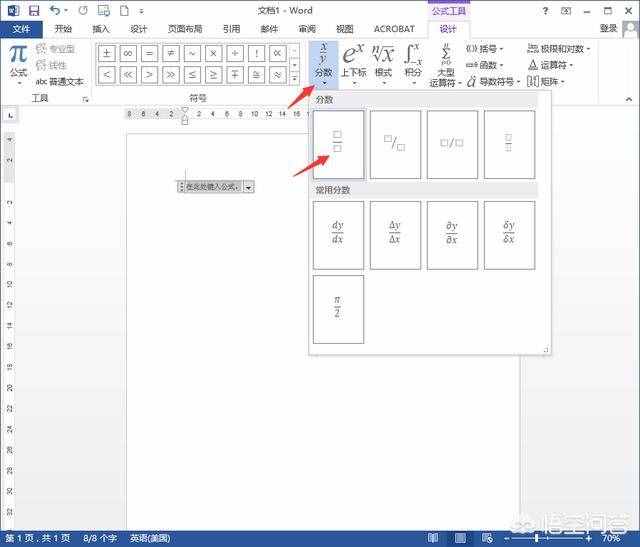Insert the π/2 common fraction
Screen dimensions: 640x547
[338, 309]
